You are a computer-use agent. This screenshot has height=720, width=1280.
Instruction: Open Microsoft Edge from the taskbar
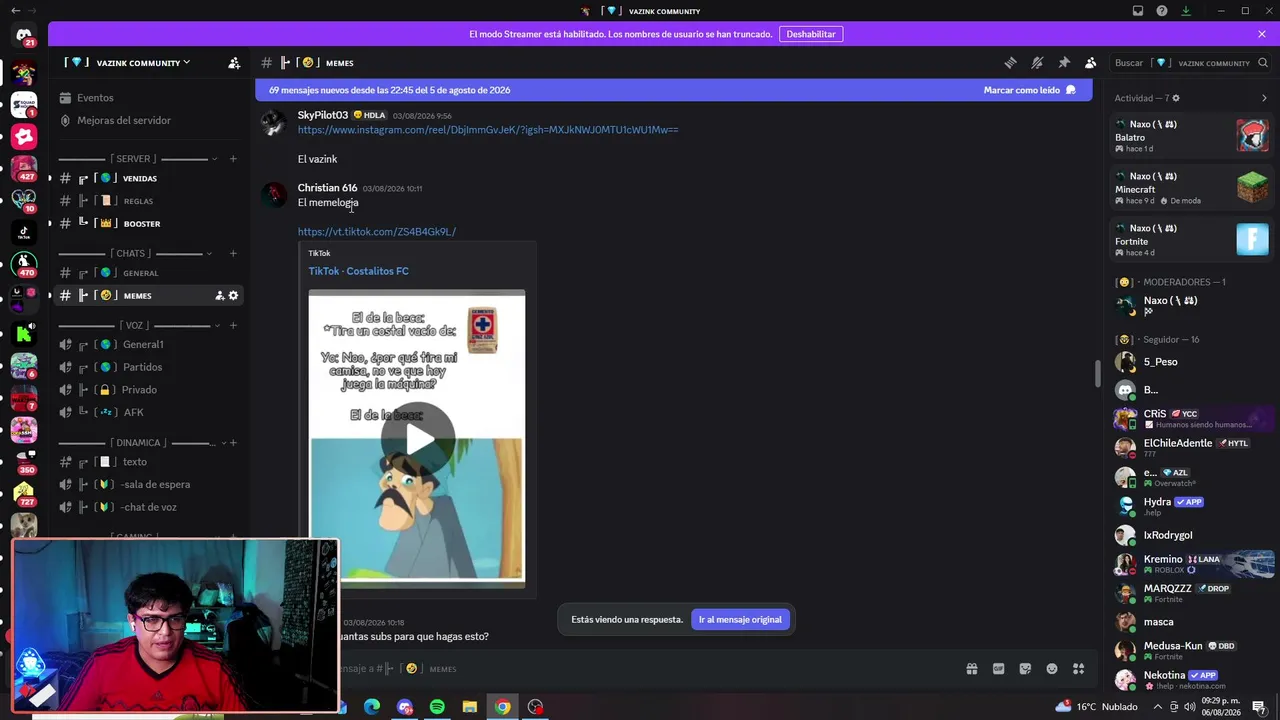(x=372, y=707)
